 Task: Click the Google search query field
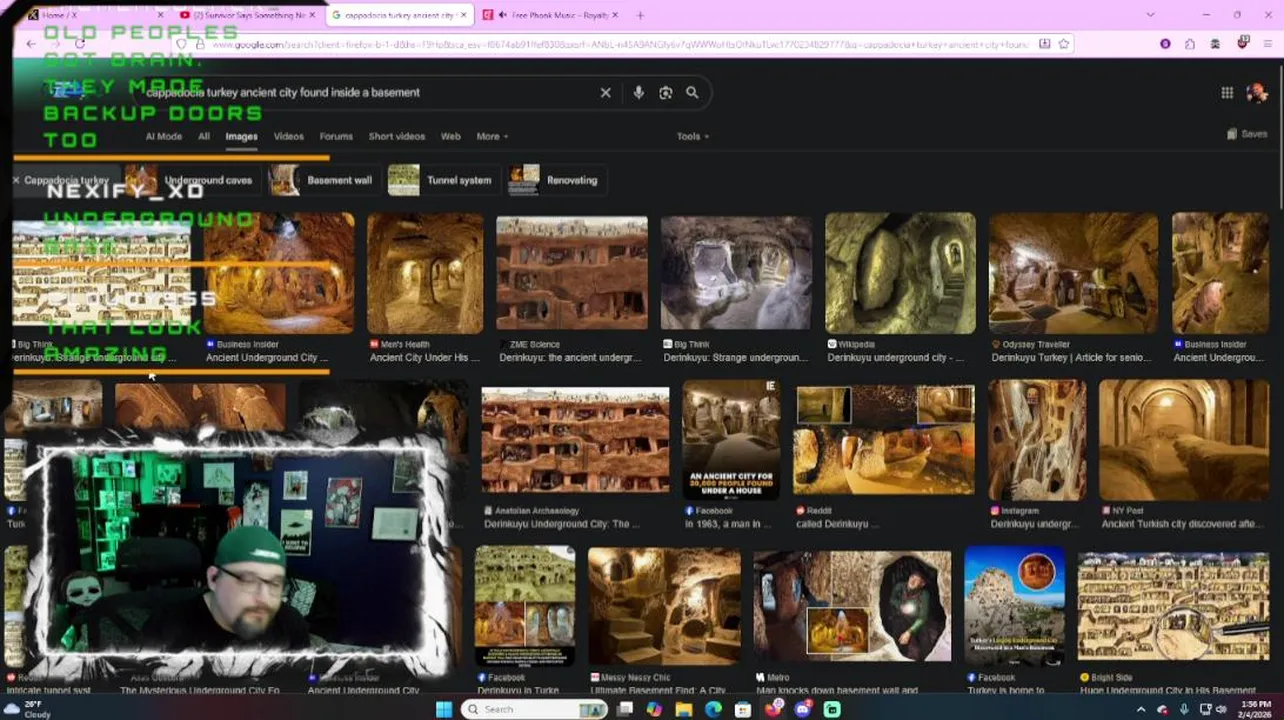pos(365,92)
